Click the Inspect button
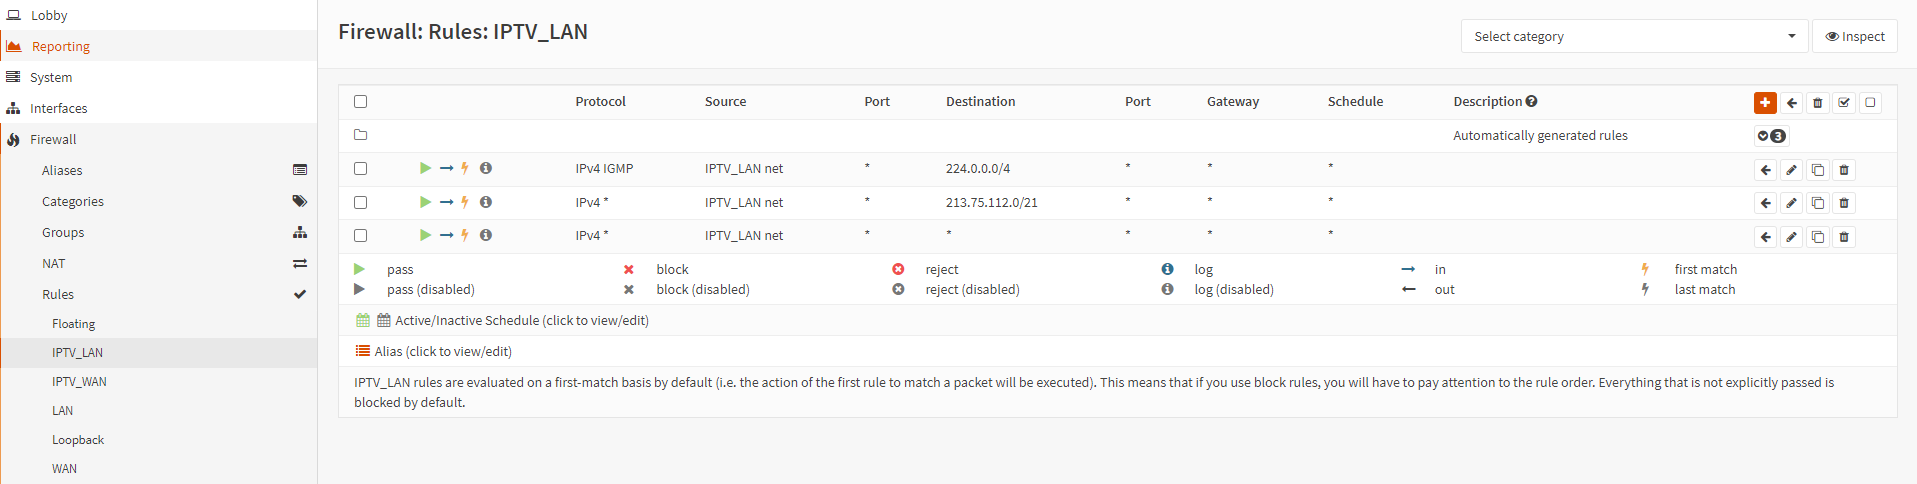Image resolution: width=1917 pixels, height=484 pixels. (1854, 36)
